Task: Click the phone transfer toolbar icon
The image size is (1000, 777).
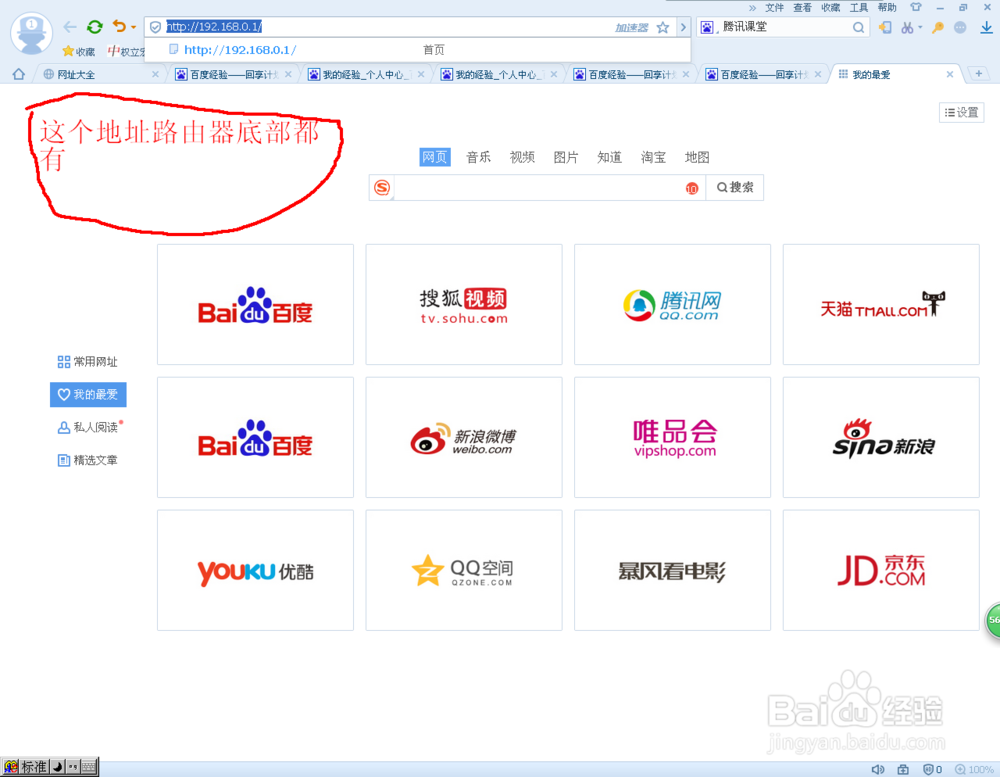Action: pos(885,27)
